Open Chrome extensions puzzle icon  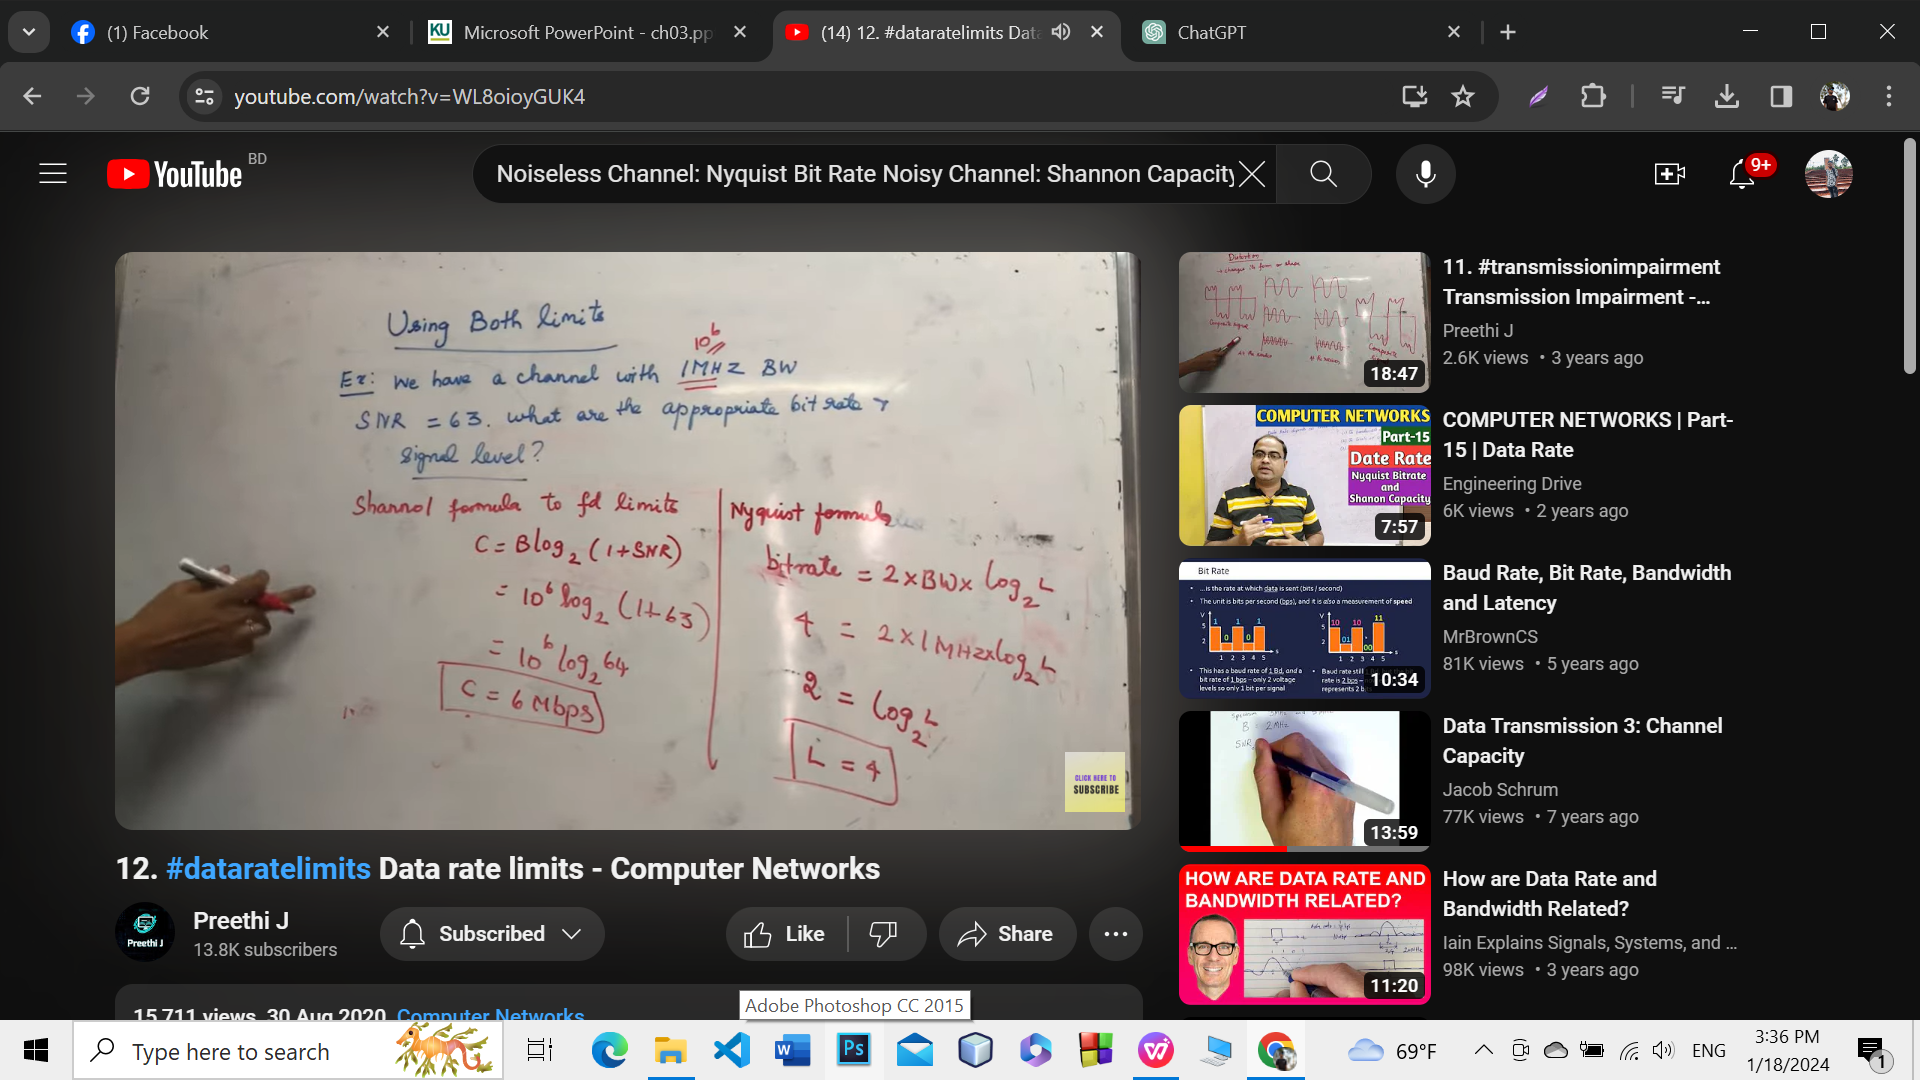[x=1593, y=96]
